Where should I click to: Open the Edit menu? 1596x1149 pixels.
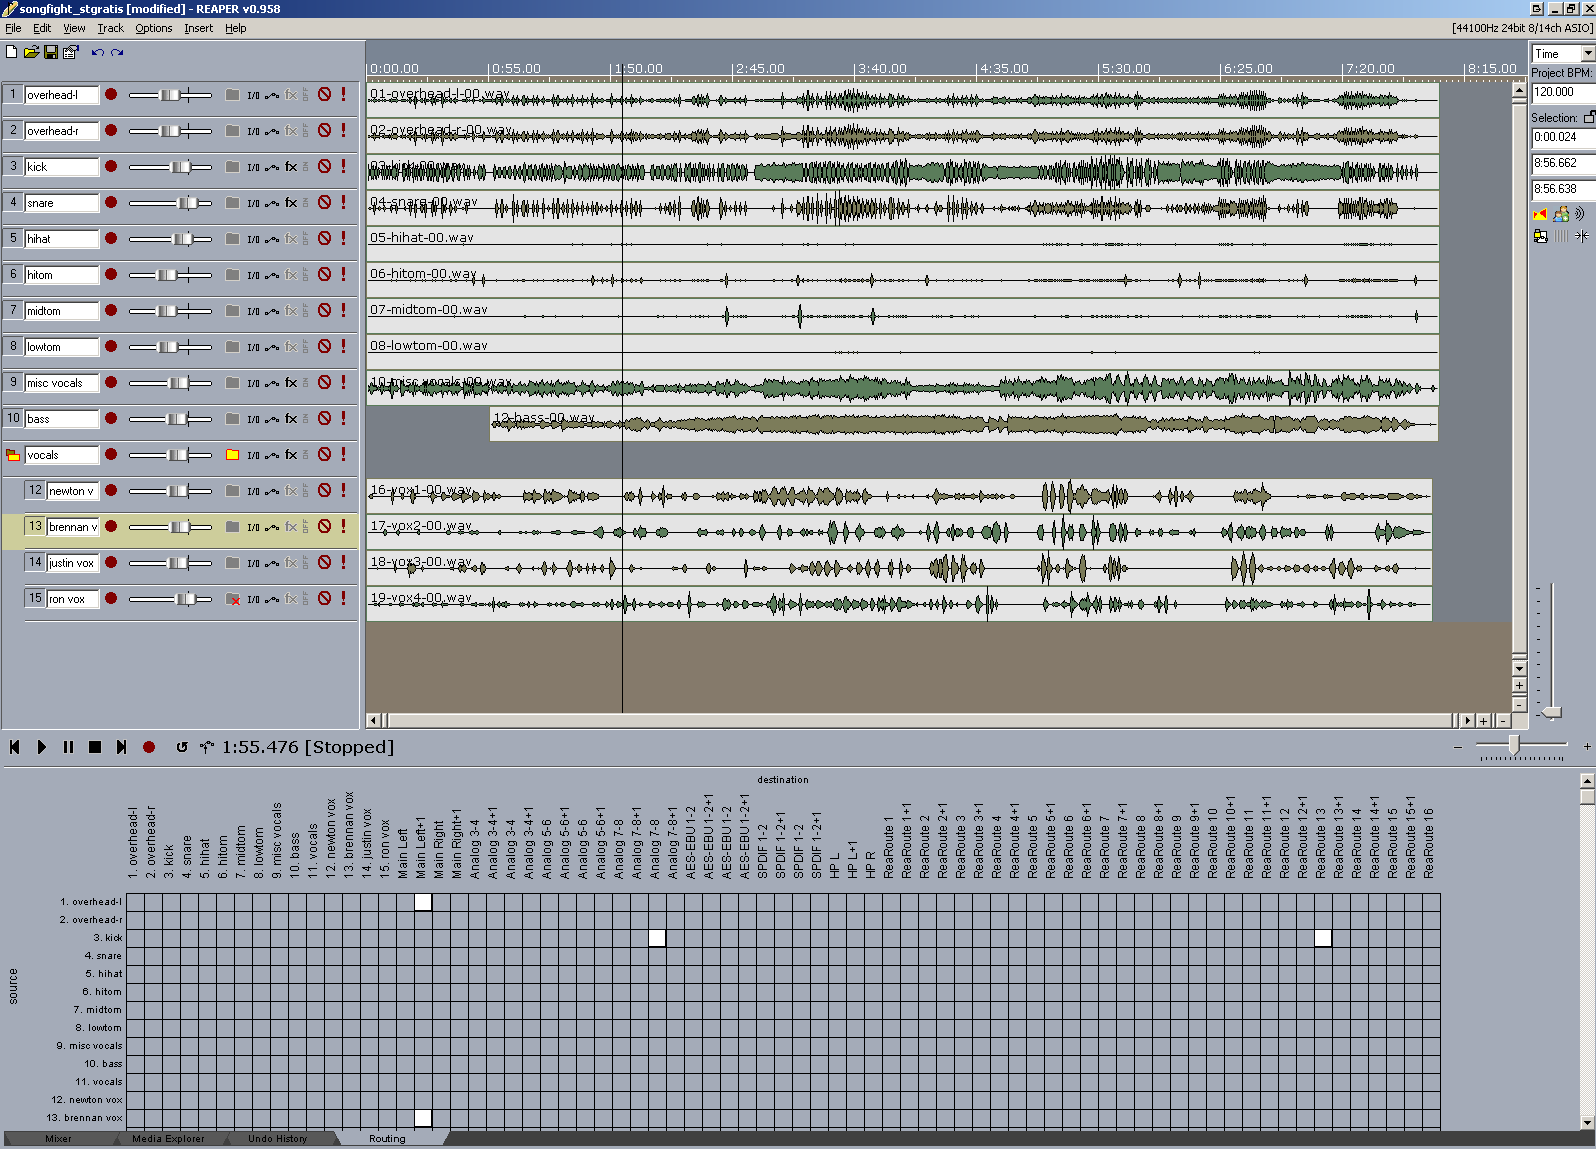pos(42,28)
